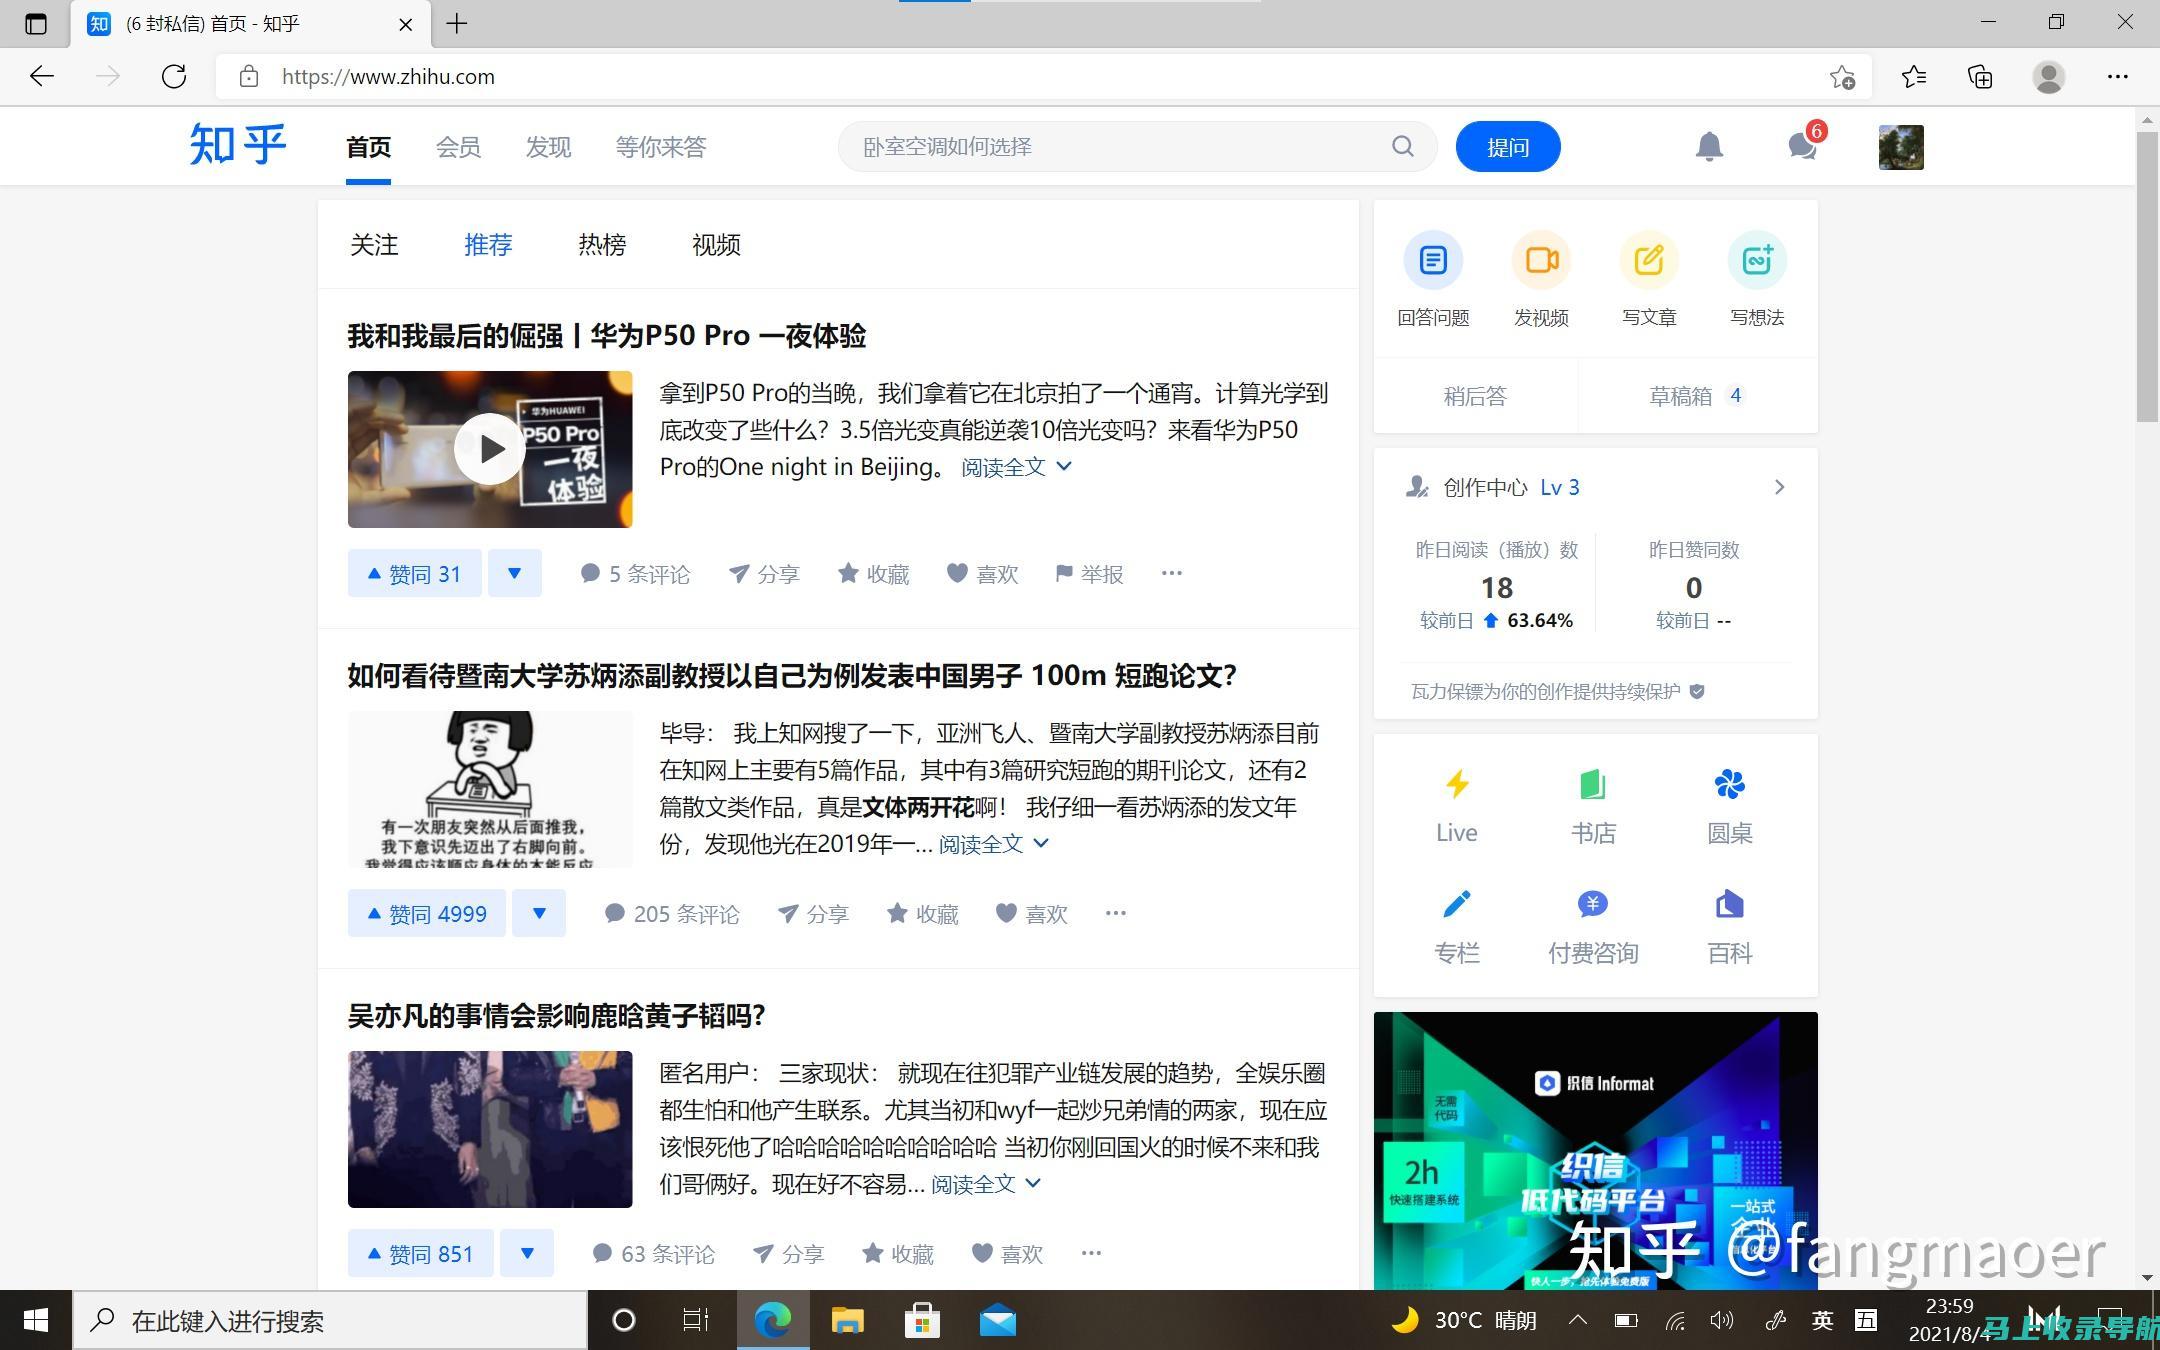Screen dimensions: 2160x1350
Task: Expand 创作中心 chevron arrow
Action: pyautogui.click(x=1779, y=487)
